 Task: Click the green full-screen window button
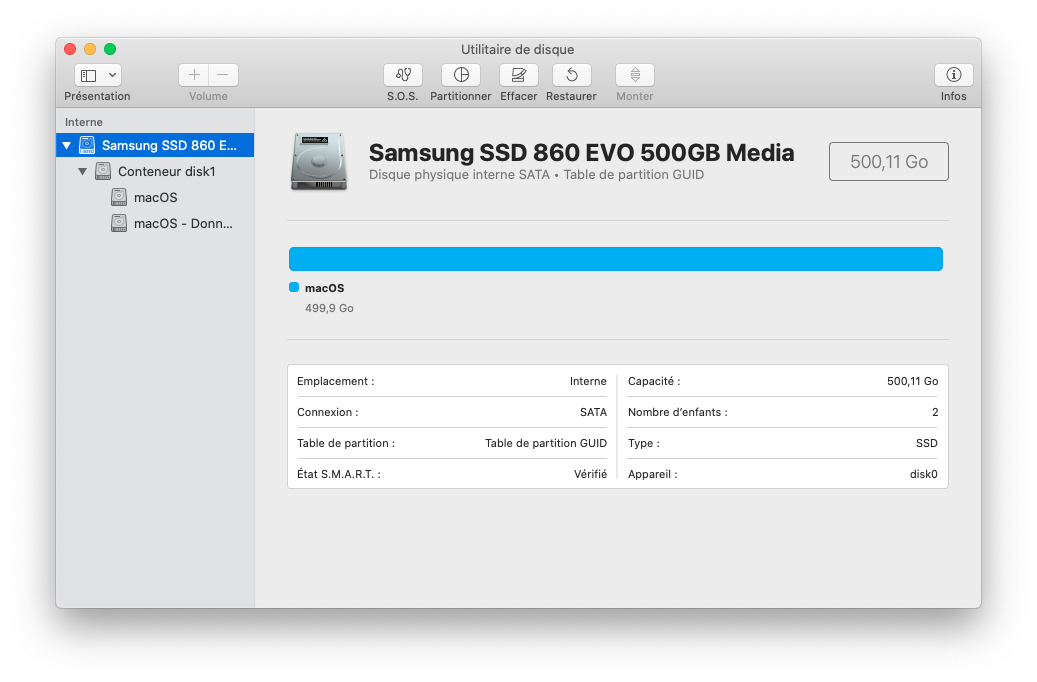pos(110,49)
